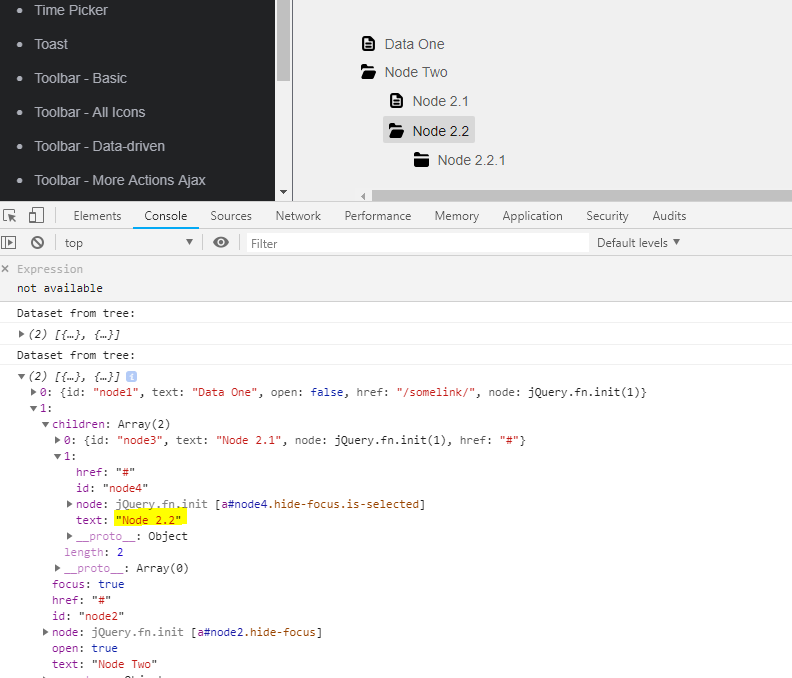Open the Toast sidebar link
The height and width of the screenshot is (678, 792).
(x=51, y=44)
